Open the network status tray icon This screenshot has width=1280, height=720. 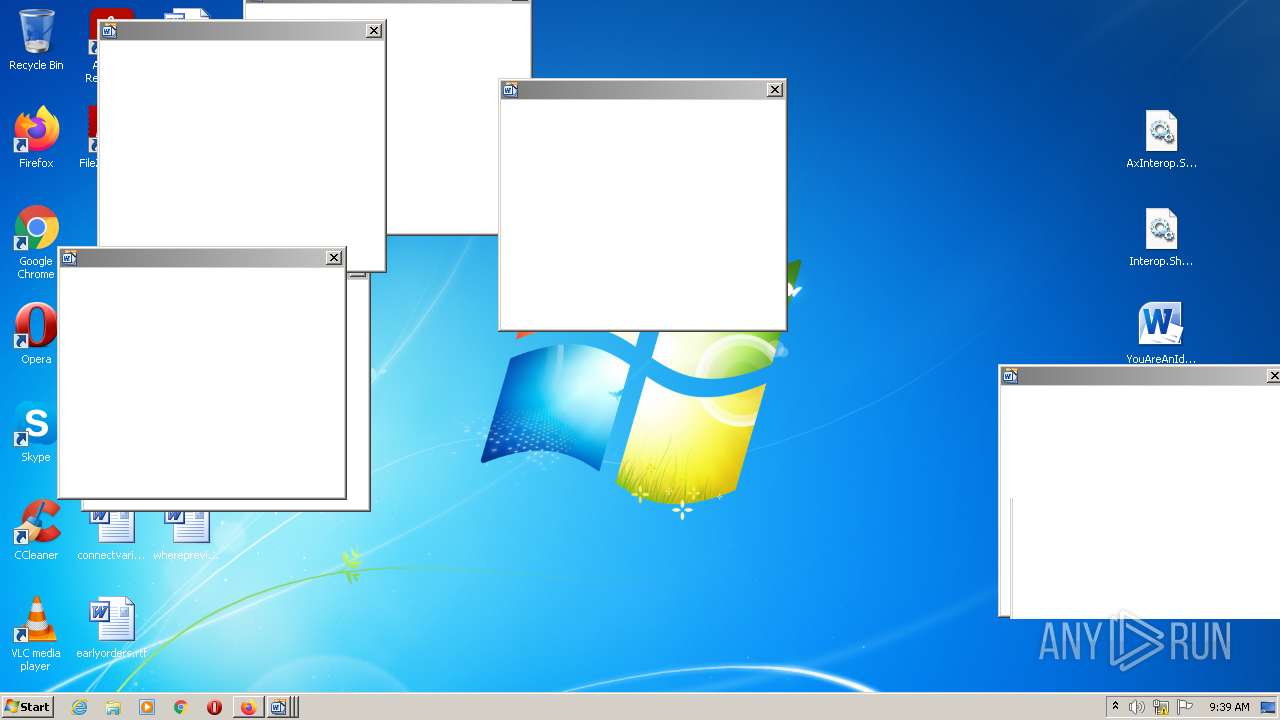pyautogui.click(x=1161, y=707)
